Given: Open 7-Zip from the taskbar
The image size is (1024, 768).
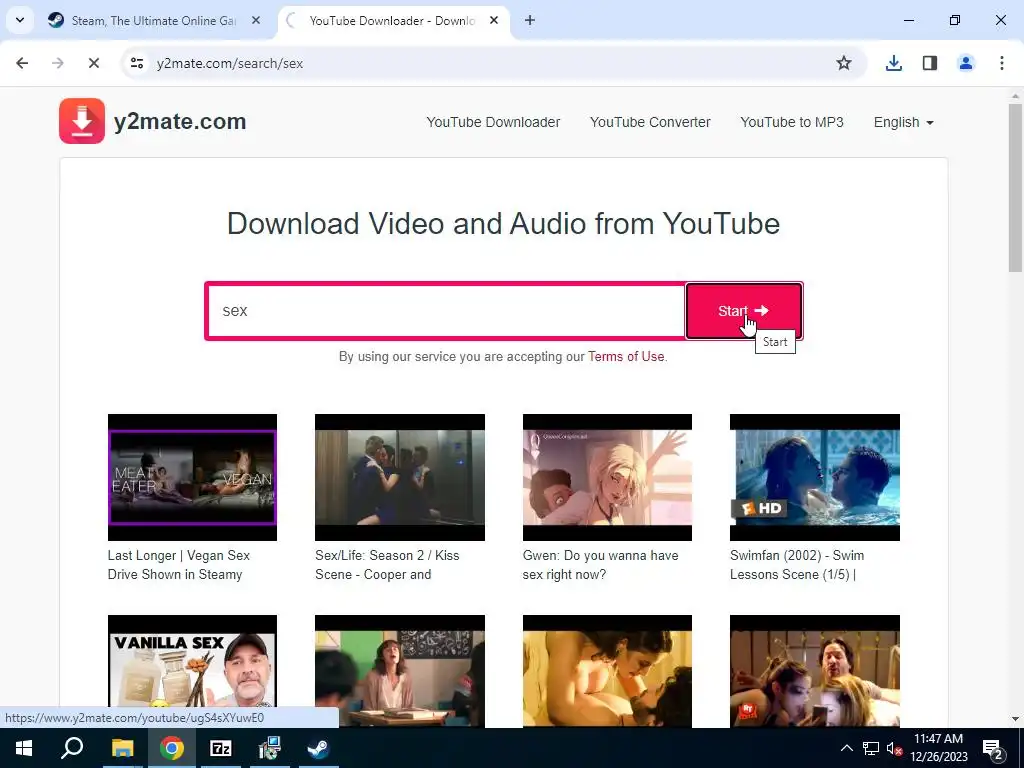Looking at the screenshot, I should click(221, 748).
